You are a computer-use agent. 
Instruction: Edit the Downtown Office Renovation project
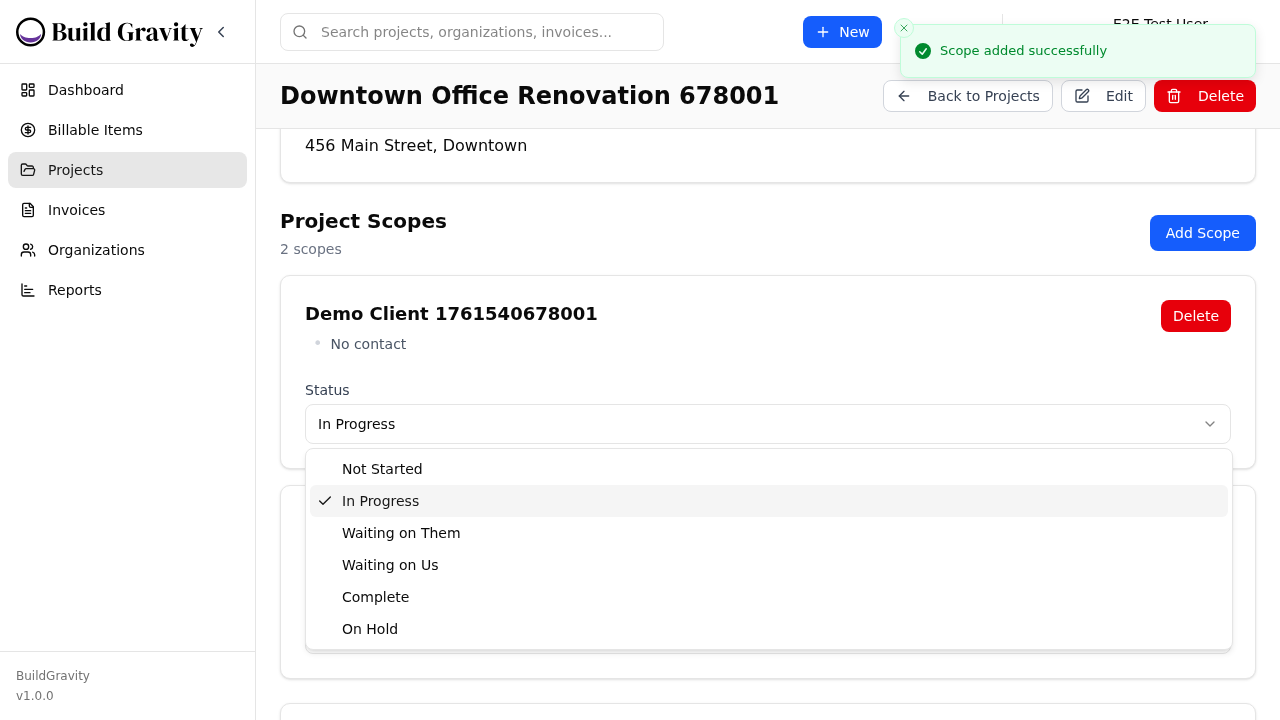[x=1103, y=96]
